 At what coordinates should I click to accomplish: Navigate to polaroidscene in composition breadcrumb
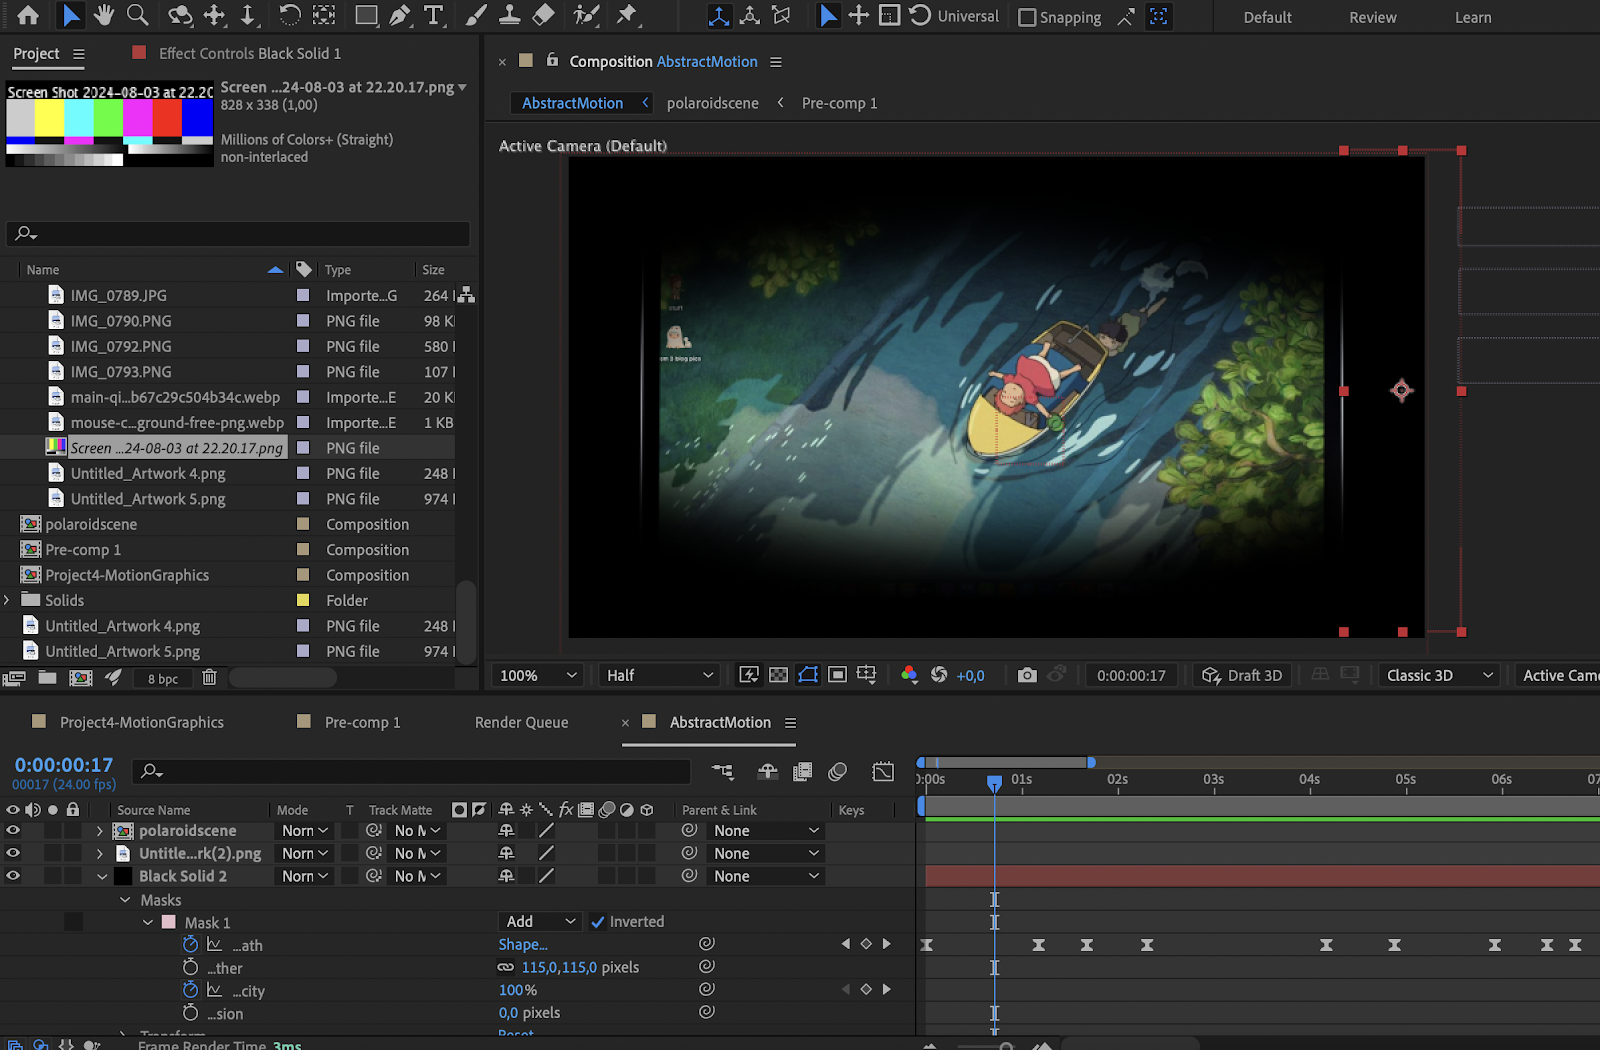[x=713, y=103]
